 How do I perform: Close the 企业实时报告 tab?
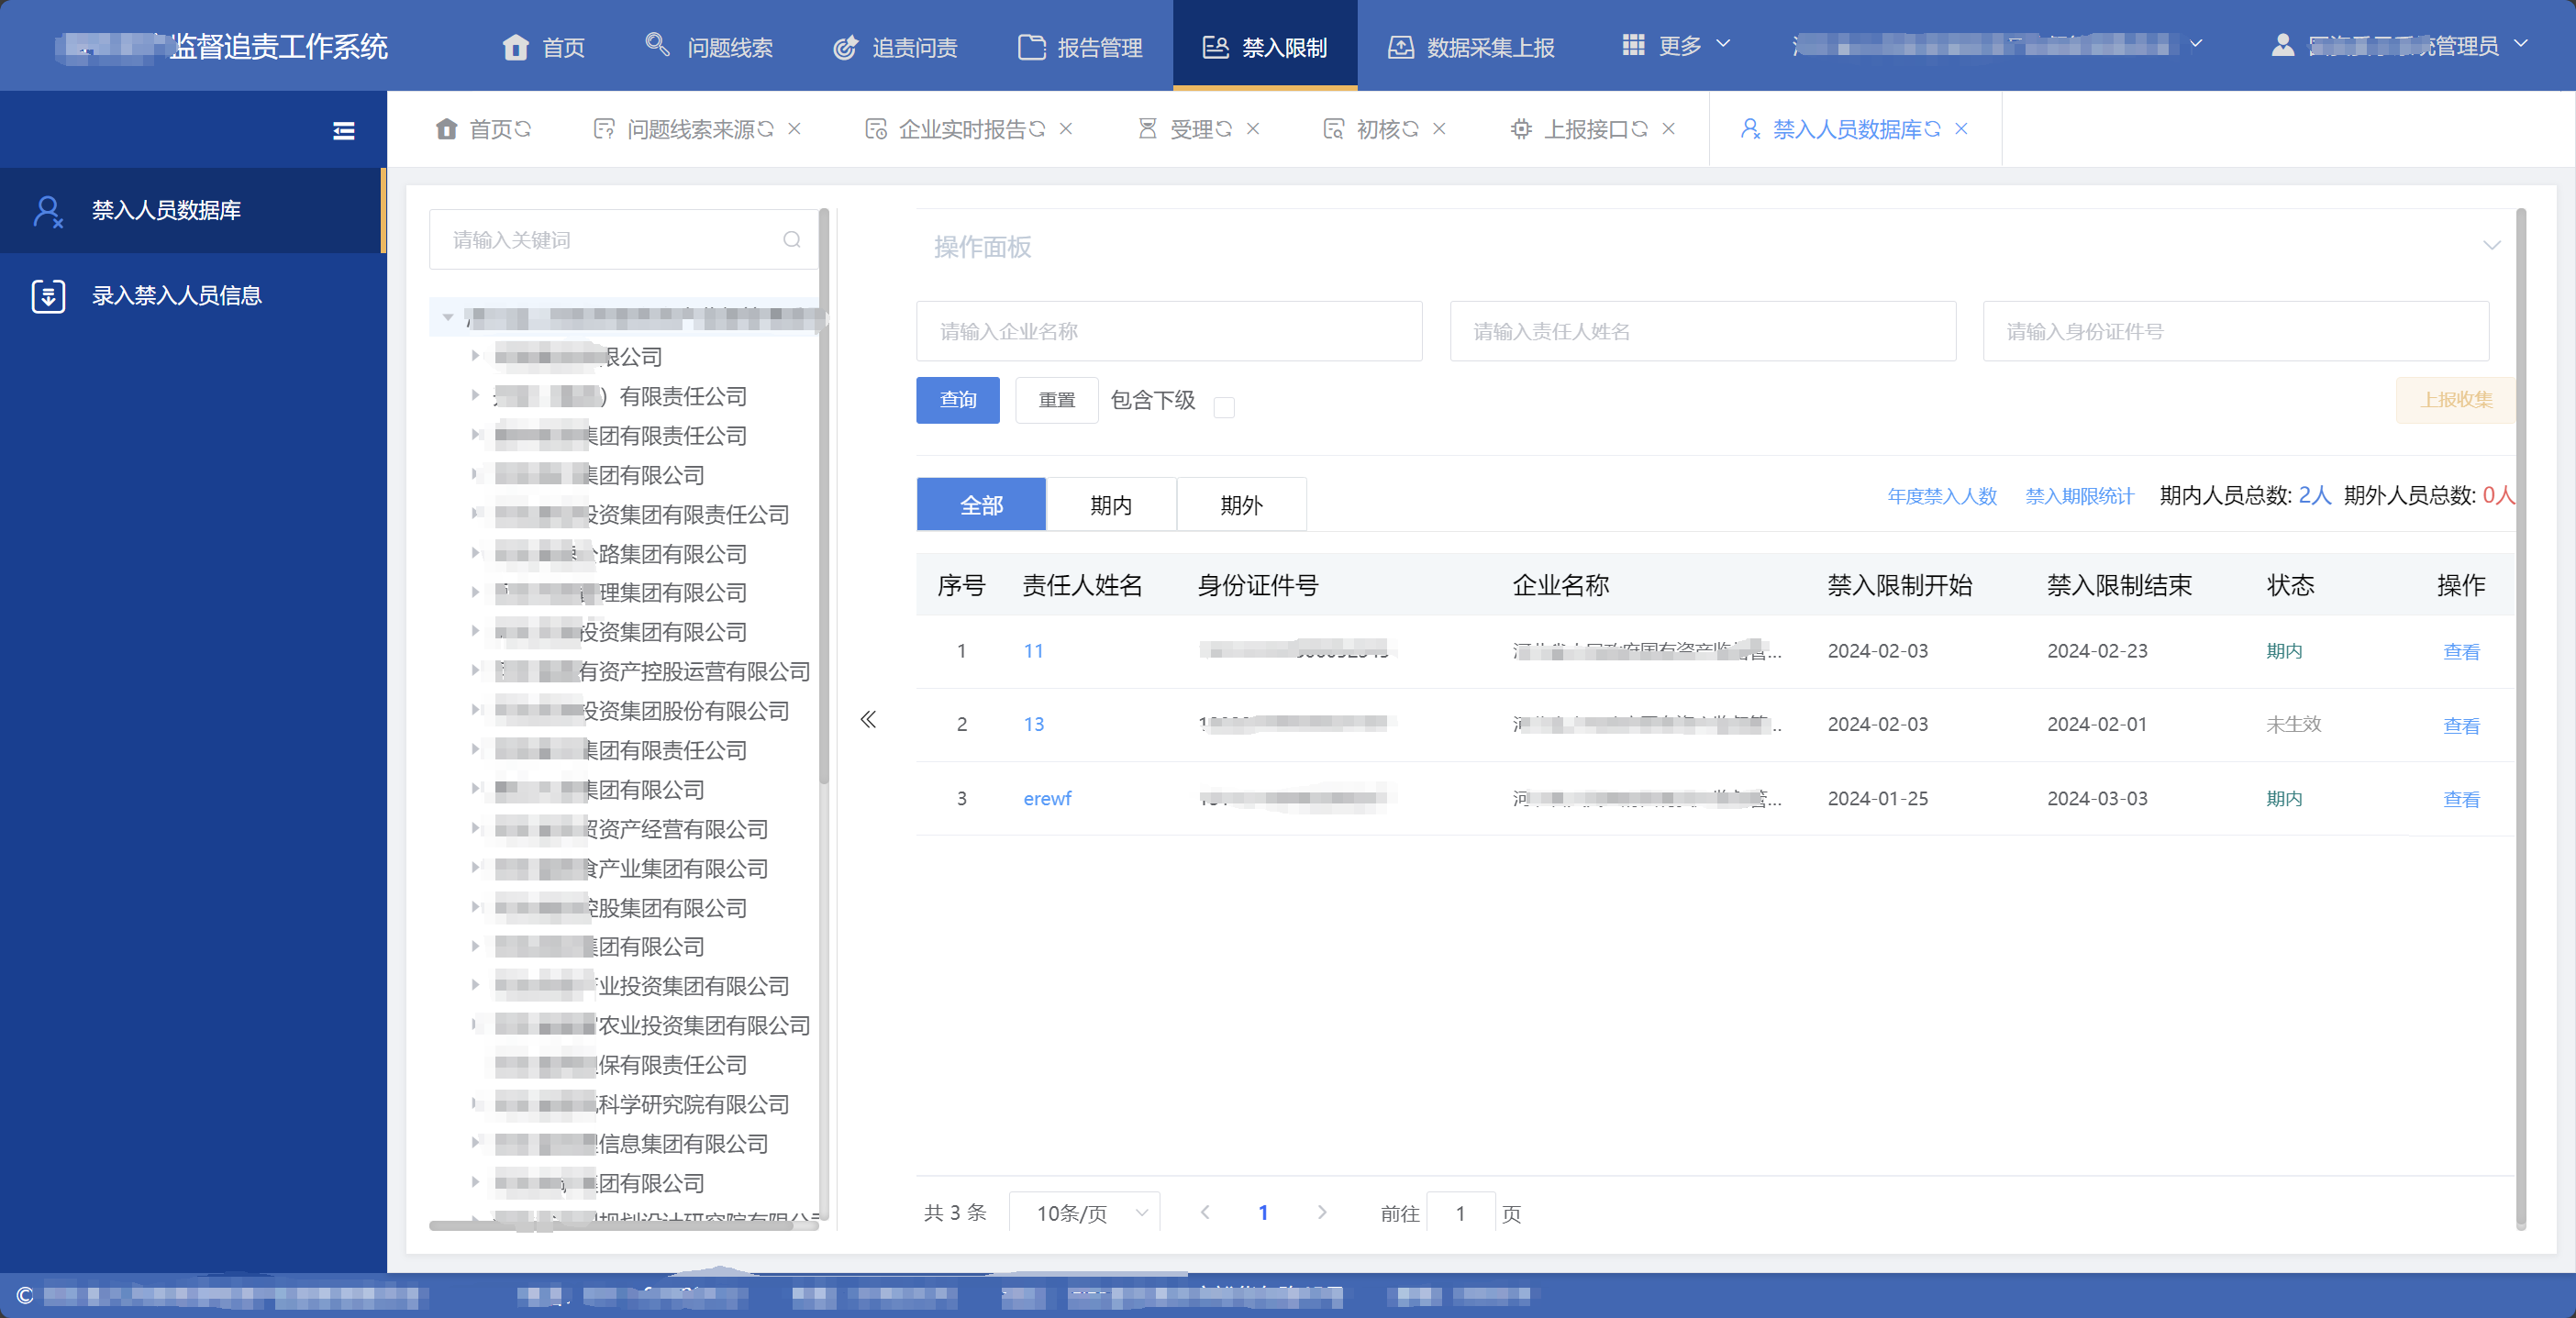click(1066, 129)
